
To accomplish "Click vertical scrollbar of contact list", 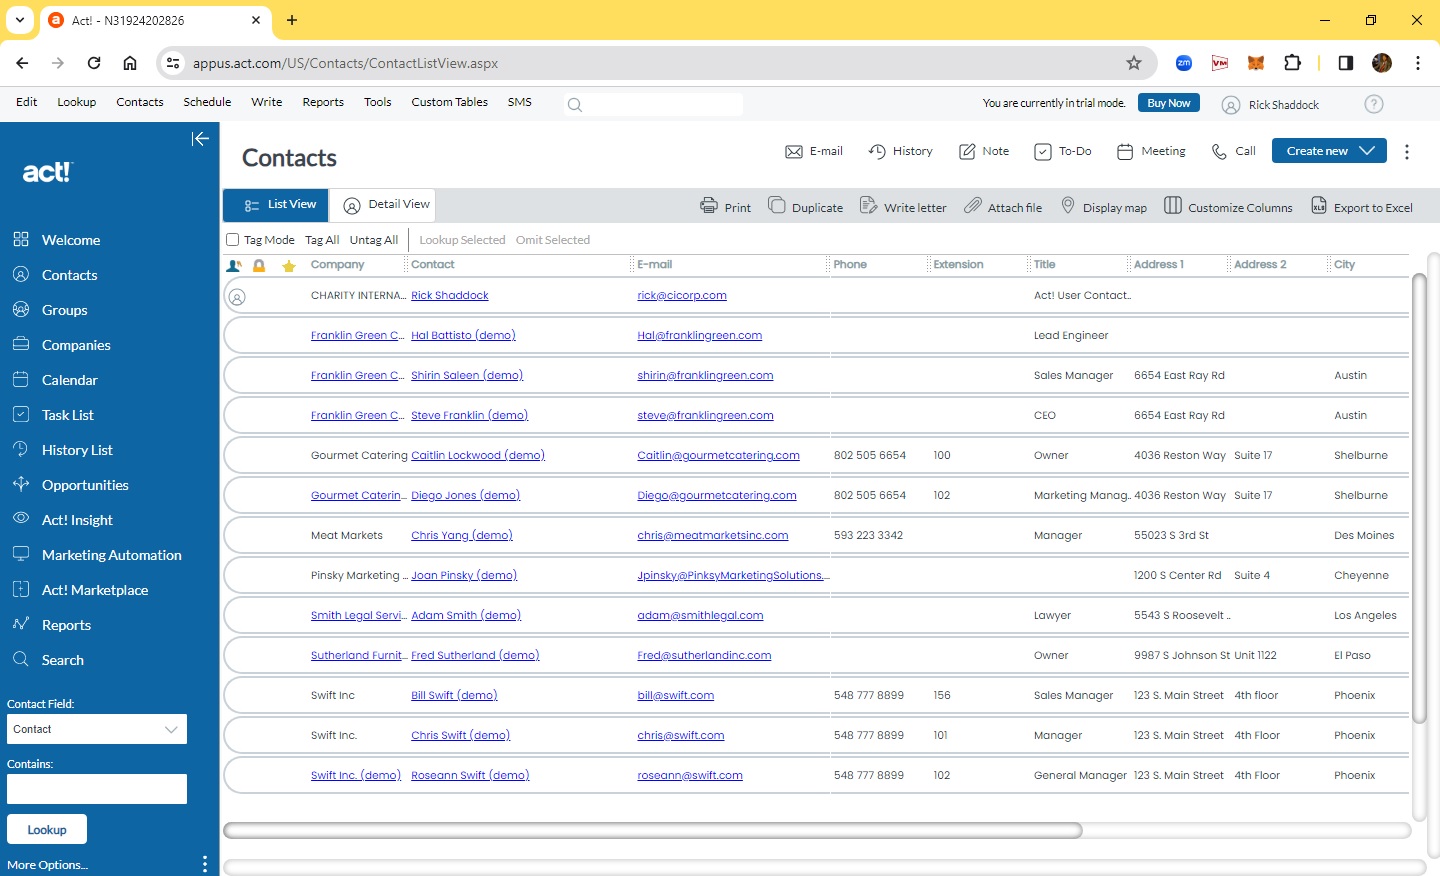I will point(1419,497).
